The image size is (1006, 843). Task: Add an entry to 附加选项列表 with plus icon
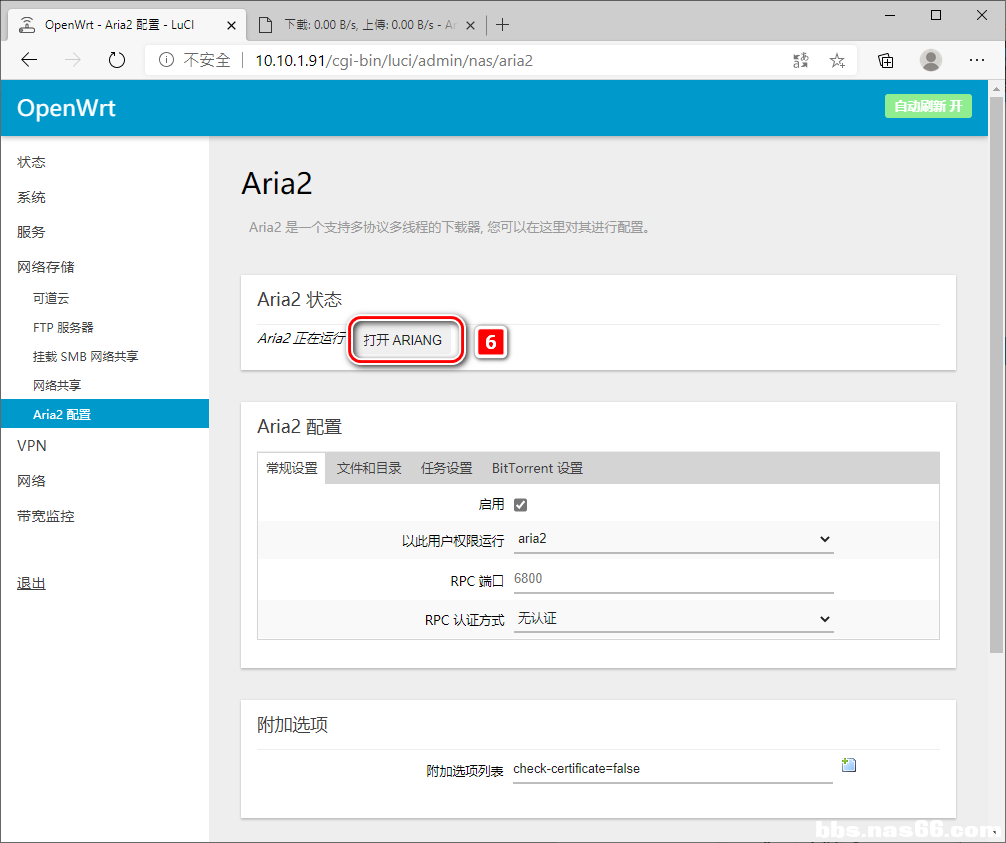[x=849, y=765]
